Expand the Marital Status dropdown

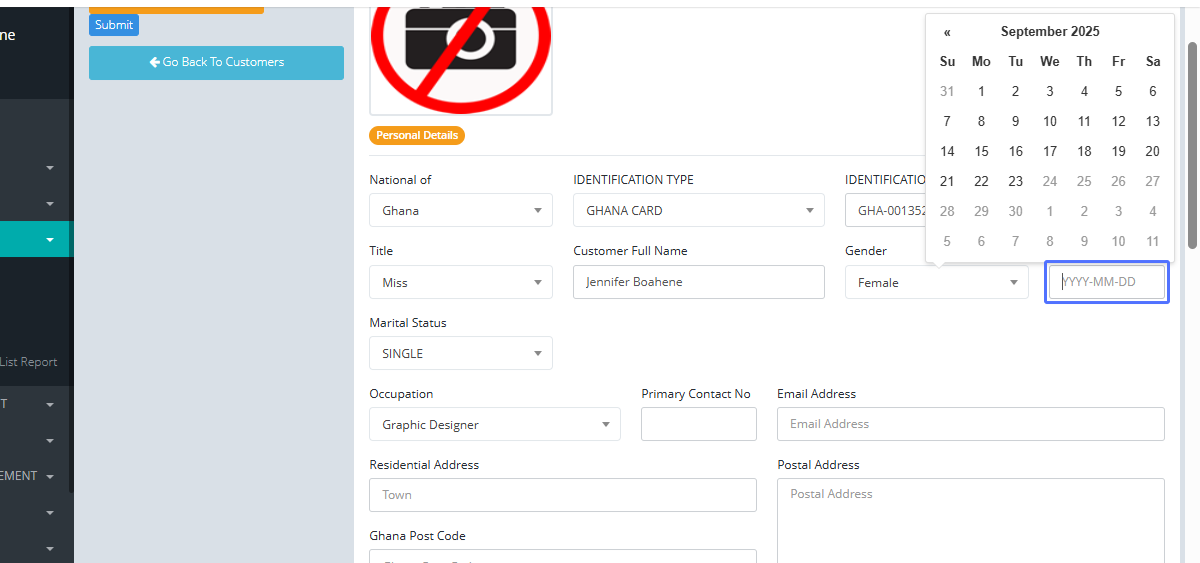point(460,354)
